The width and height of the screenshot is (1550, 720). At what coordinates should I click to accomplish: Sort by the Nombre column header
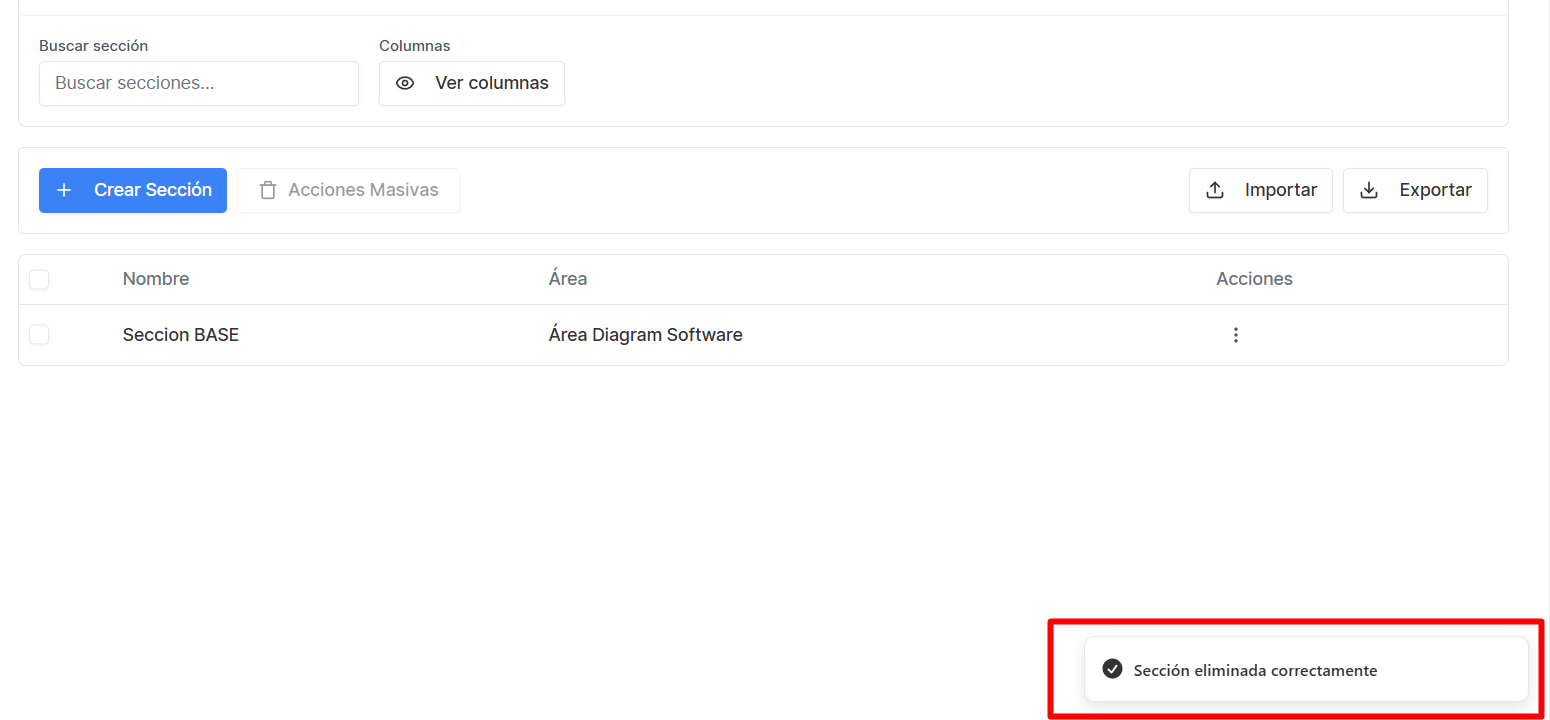[x=156, y=279]
